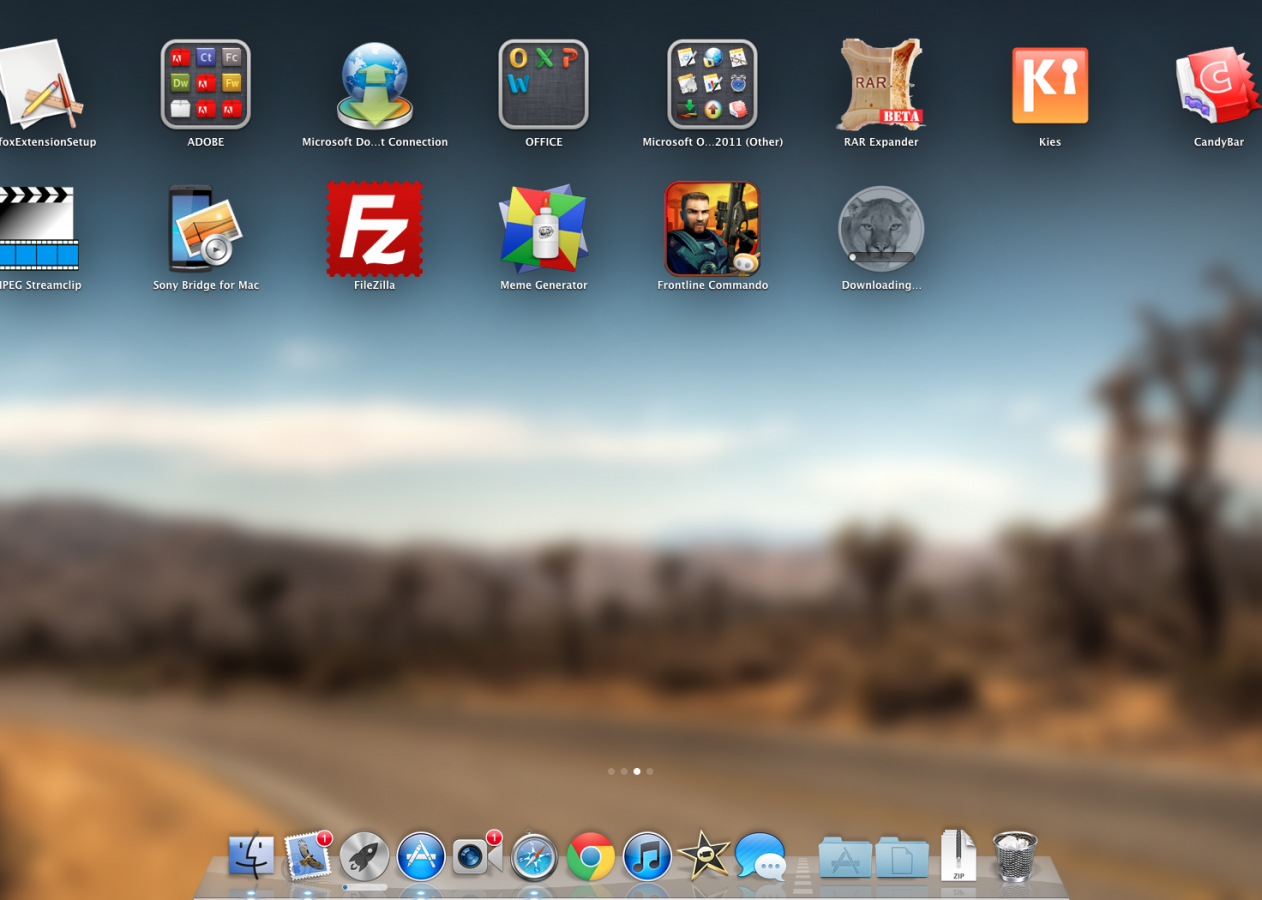Open iTunes in the Dock
Viewport: 1262px width, 900px height.
click(648, 856)
